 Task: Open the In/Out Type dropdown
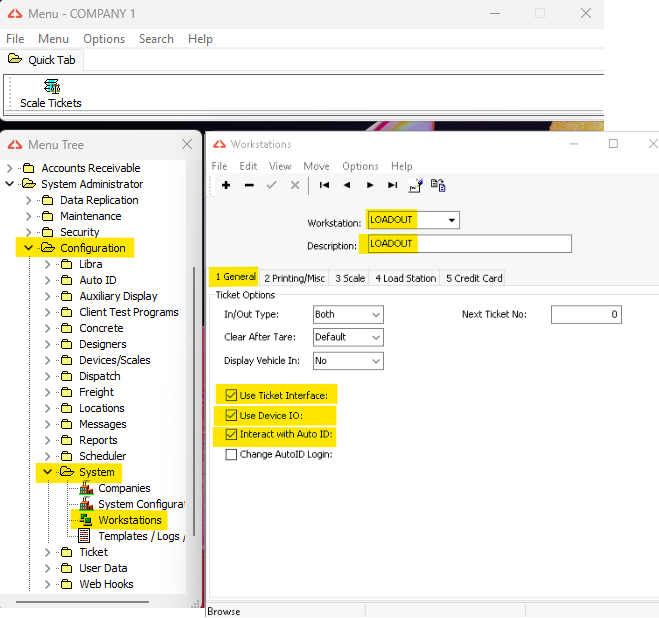[x=376, y=314]
